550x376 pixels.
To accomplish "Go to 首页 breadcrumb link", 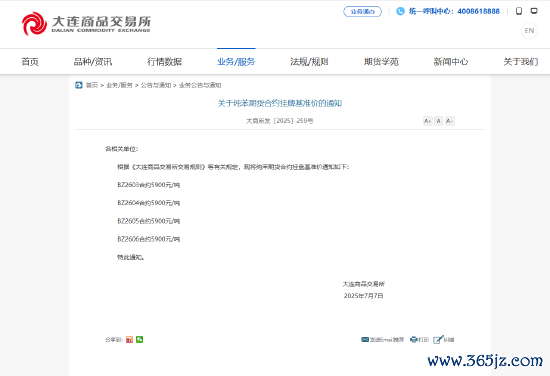I will [x=92, y=85].
